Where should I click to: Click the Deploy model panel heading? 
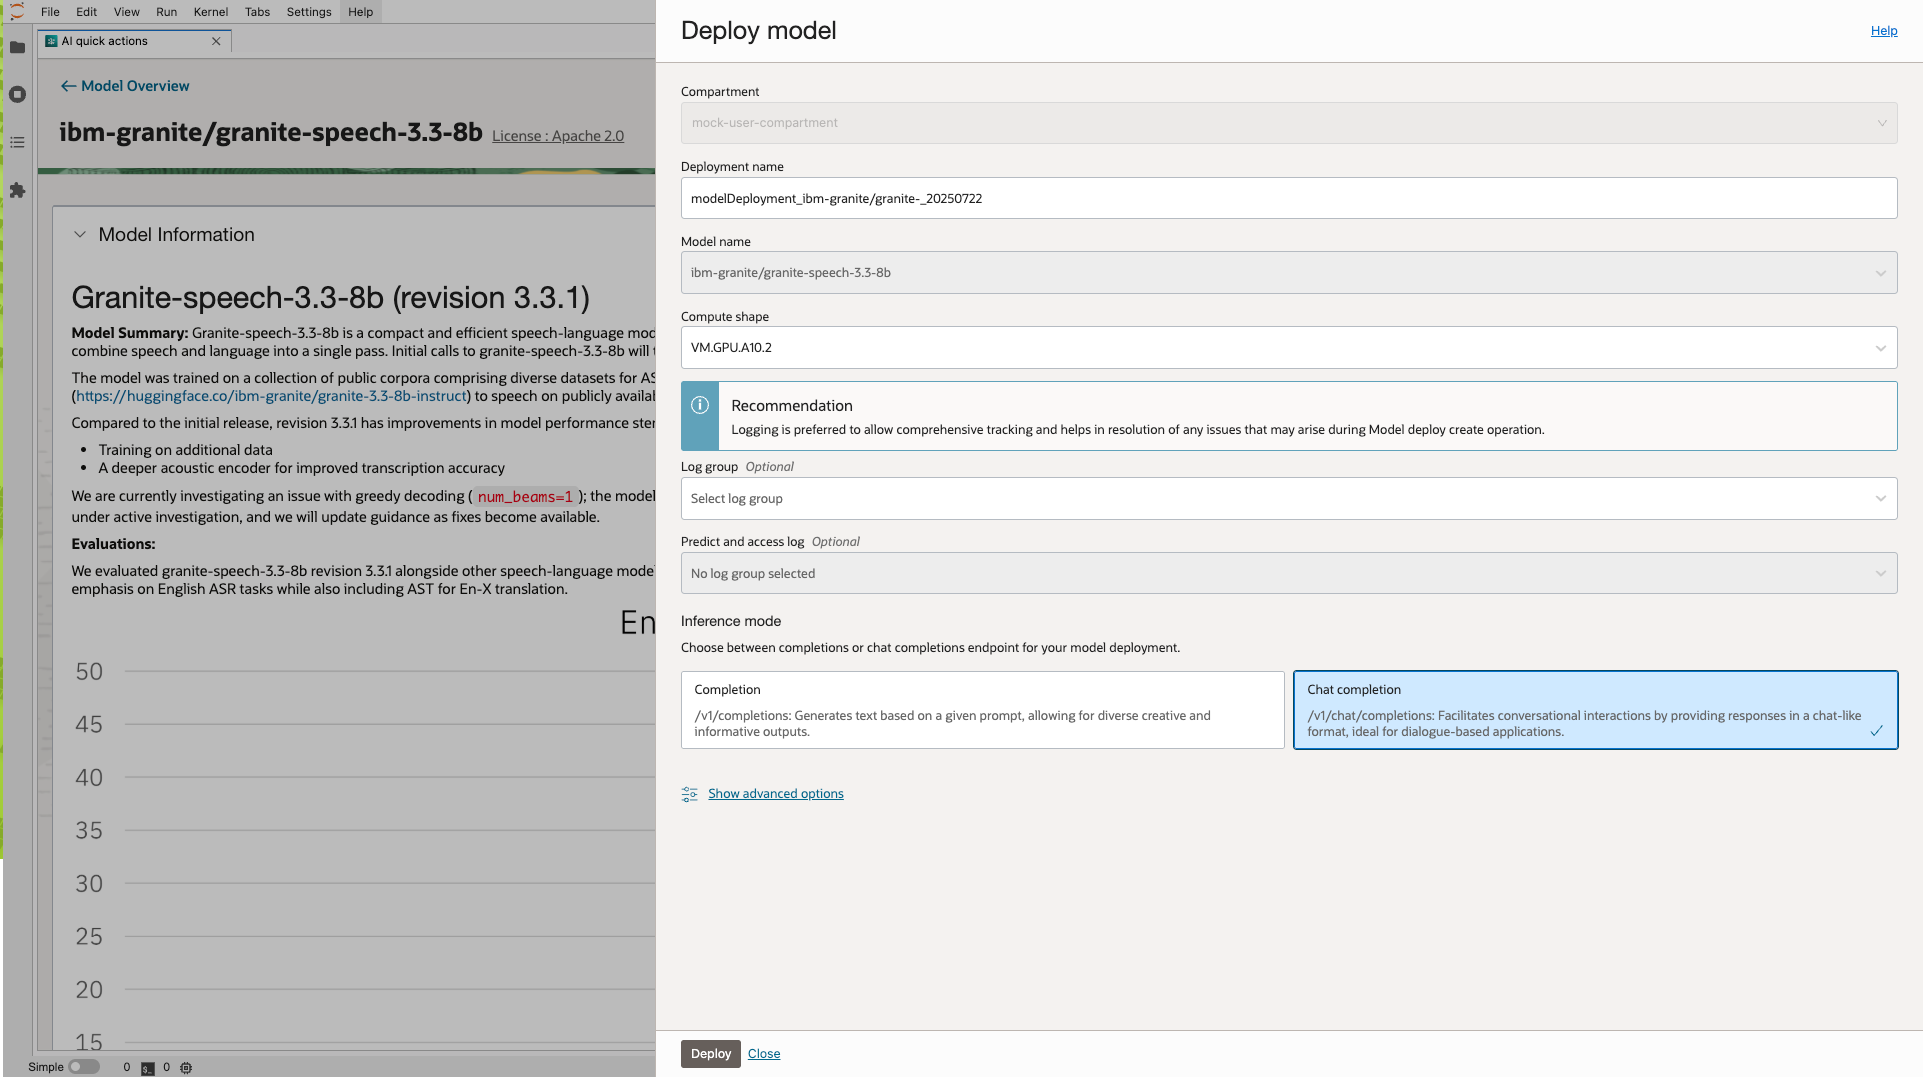pyautogui.click(x=759, y=31)
